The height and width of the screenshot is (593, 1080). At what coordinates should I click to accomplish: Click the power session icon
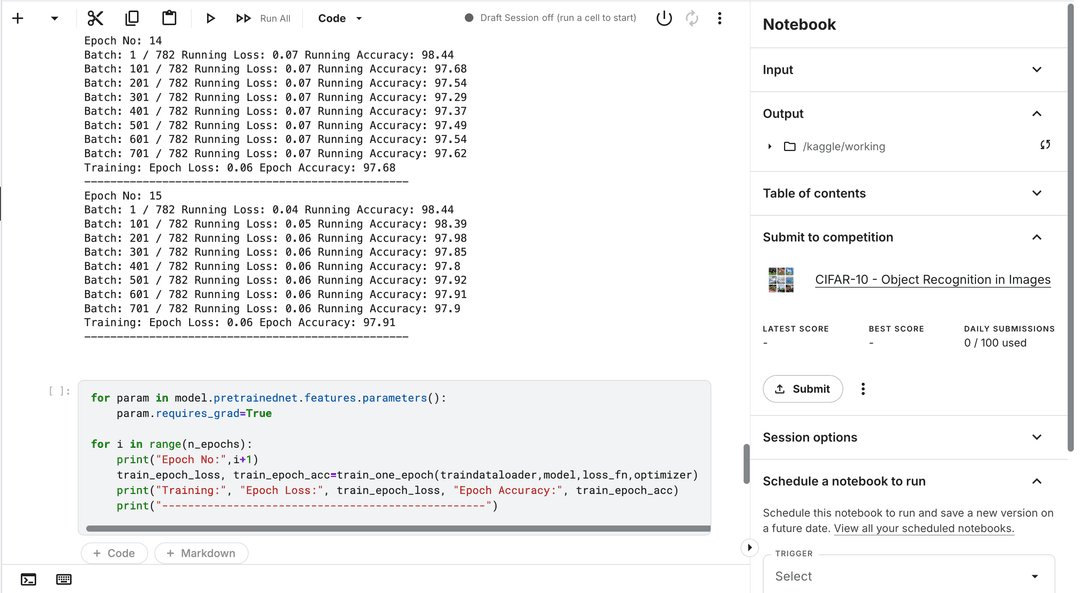664,18
